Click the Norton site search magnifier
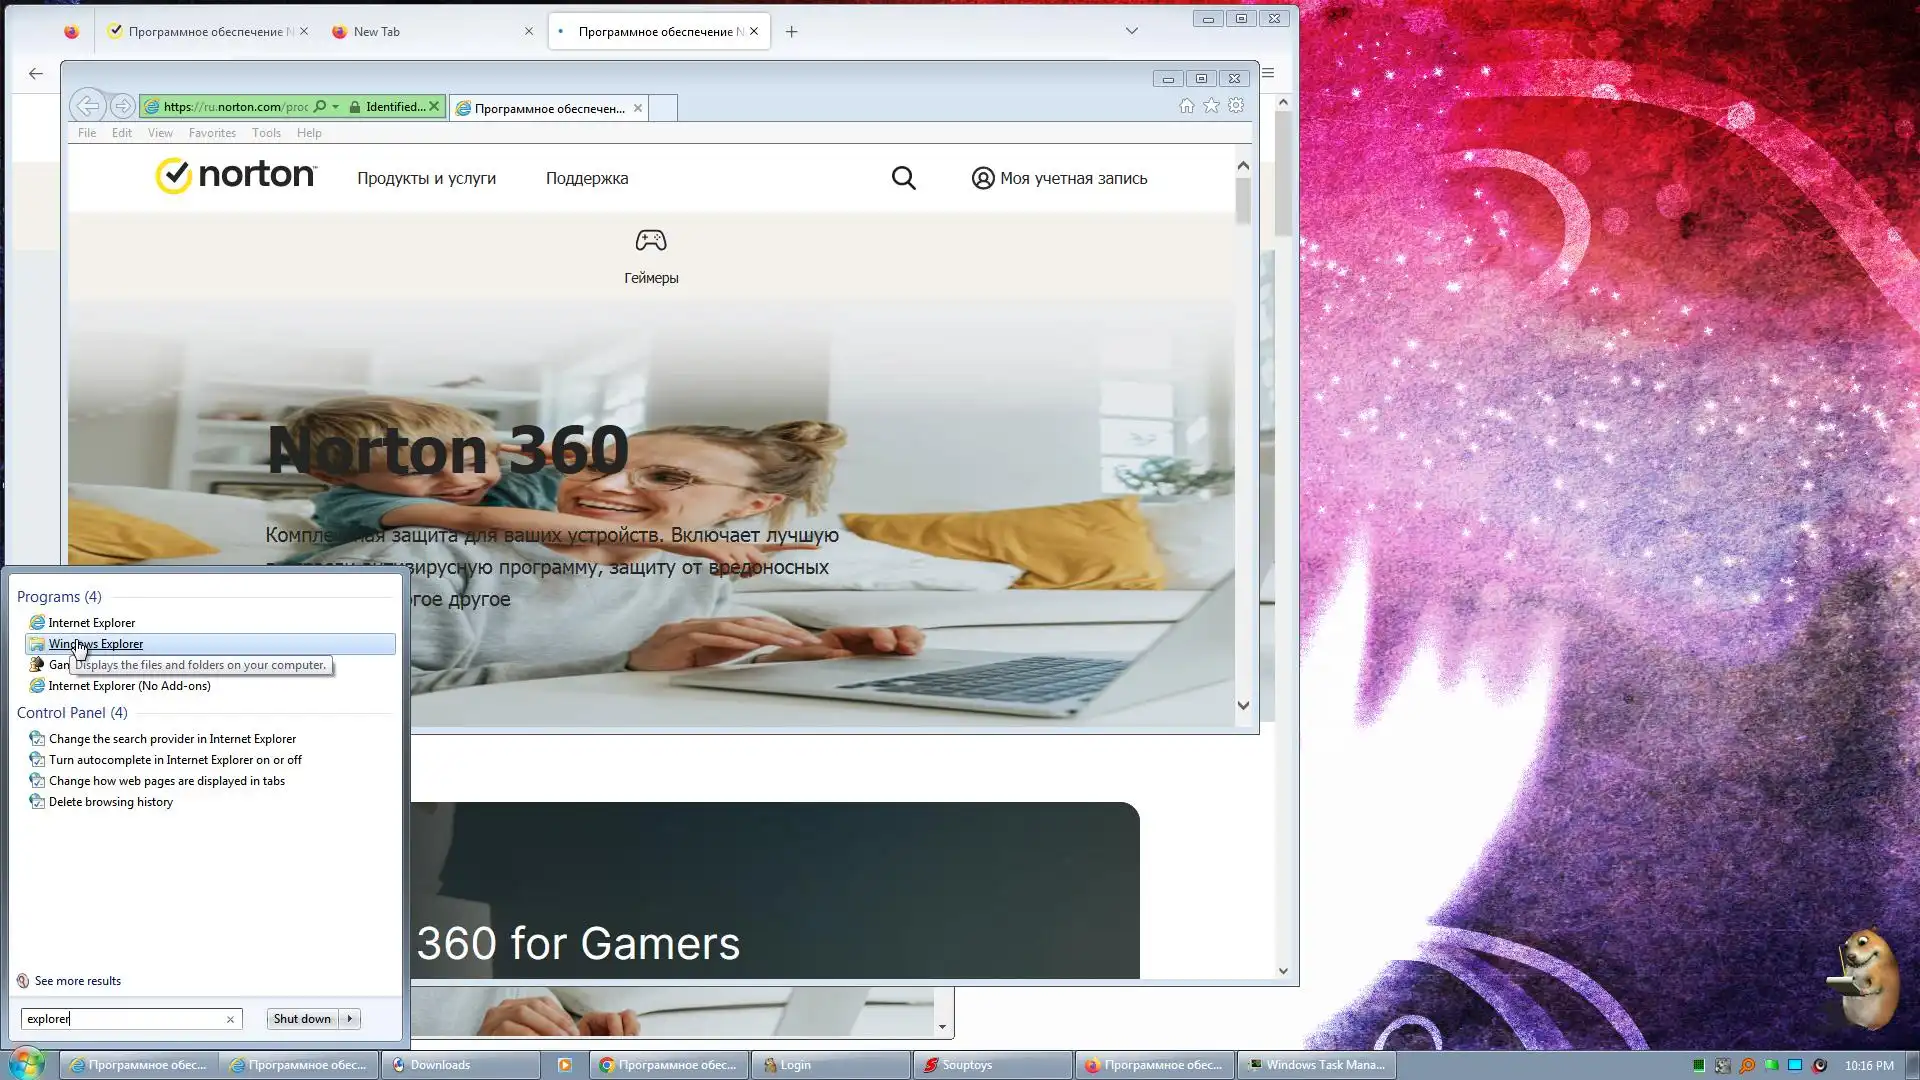The height and width of the screenshot is (1080, 1920). [x=903, y=178]
